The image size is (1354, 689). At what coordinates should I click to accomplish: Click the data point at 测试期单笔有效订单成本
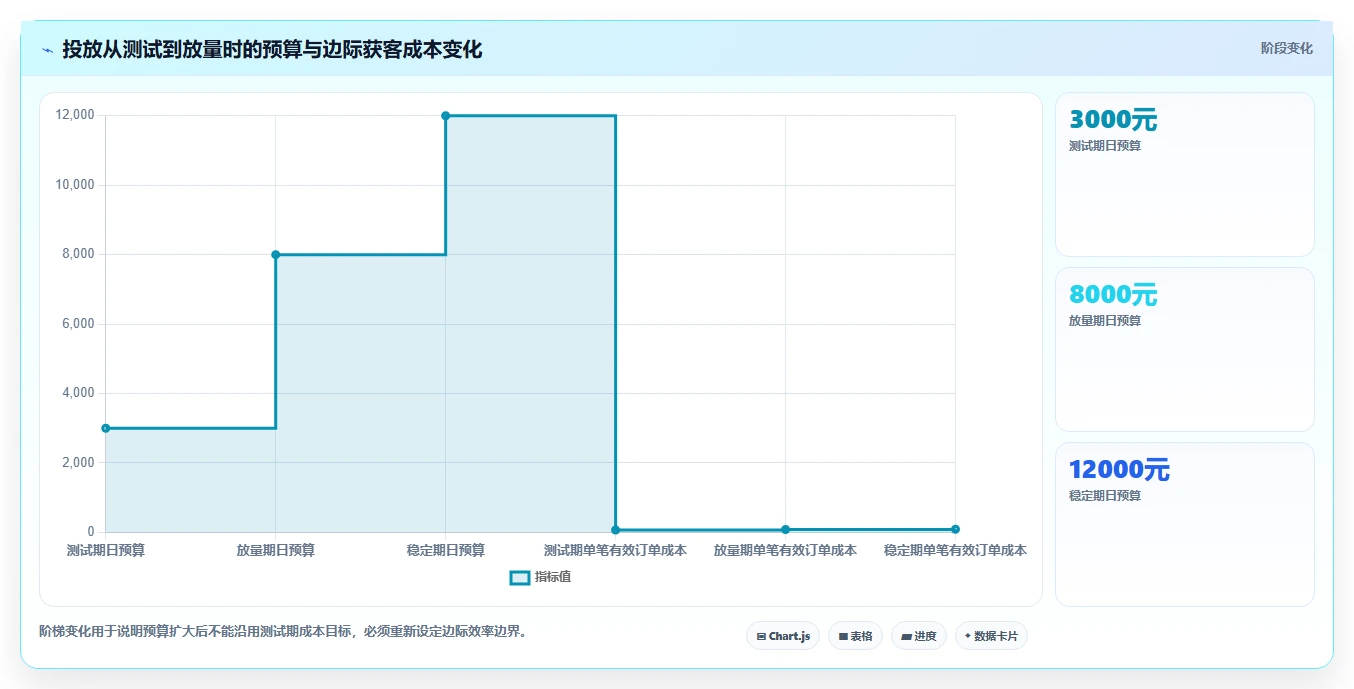click(615, 530)
